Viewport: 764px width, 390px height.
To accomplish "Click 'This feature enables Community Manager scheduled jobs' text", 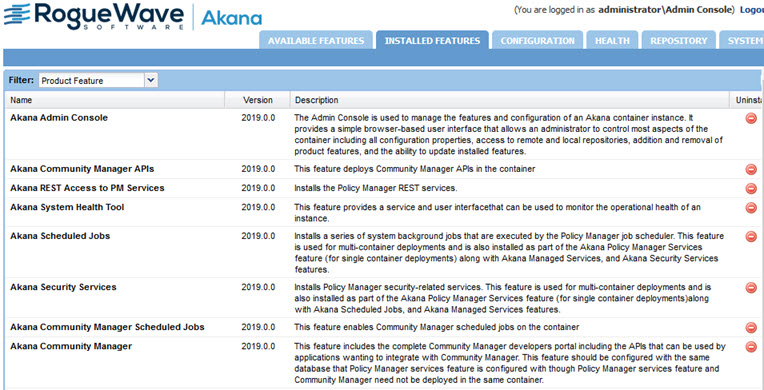I will tap(437, 328).
